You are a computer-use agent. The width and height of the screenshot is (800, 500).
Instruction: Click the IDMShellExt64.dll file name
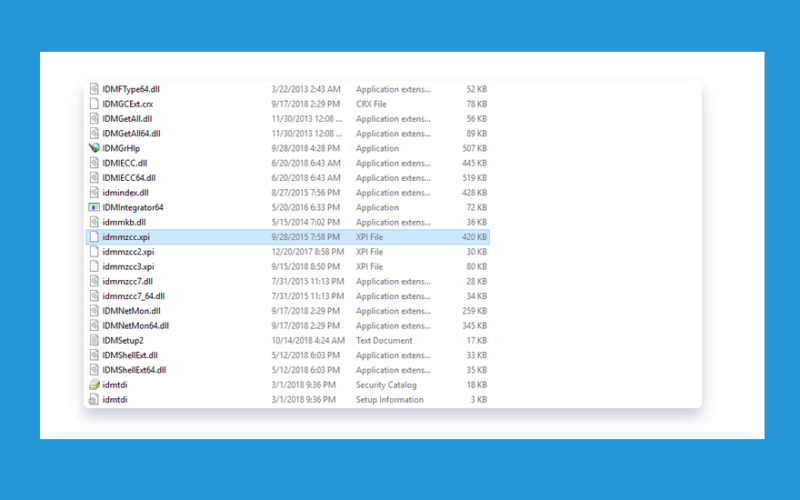(x=134, y=370)
